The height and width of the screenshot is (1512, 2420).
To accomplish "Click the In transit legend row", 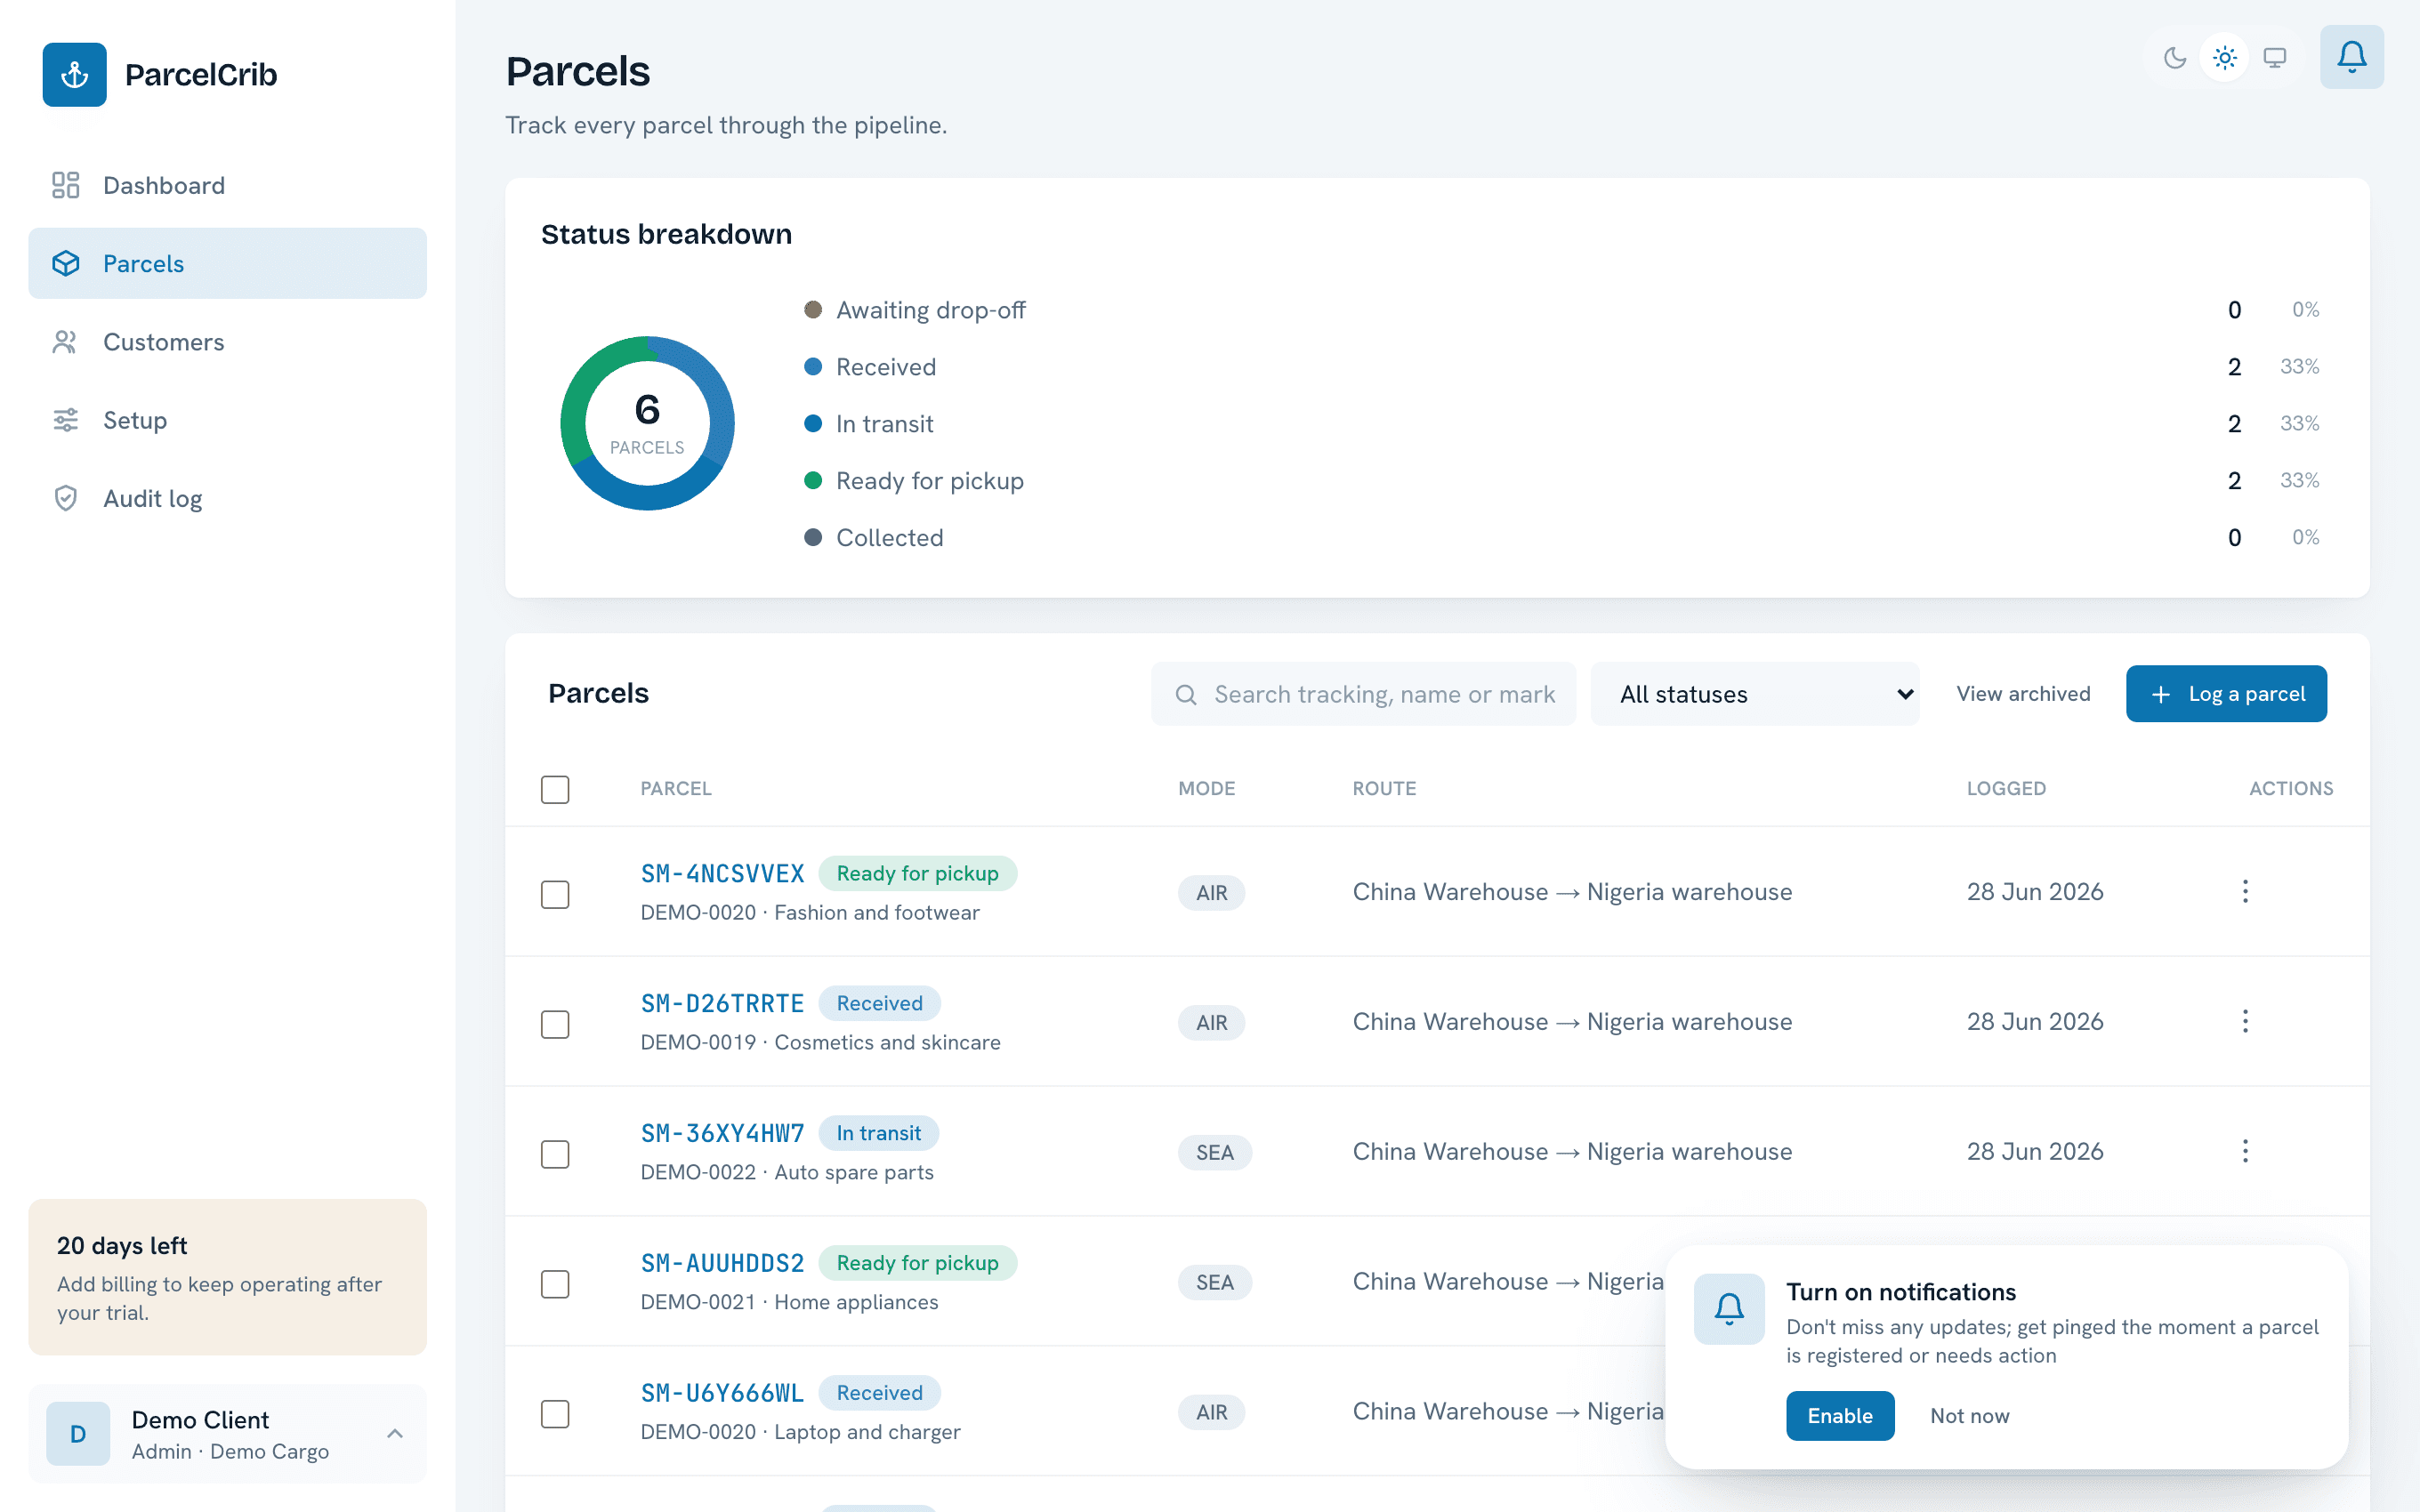I will [x=1562, y=424].
